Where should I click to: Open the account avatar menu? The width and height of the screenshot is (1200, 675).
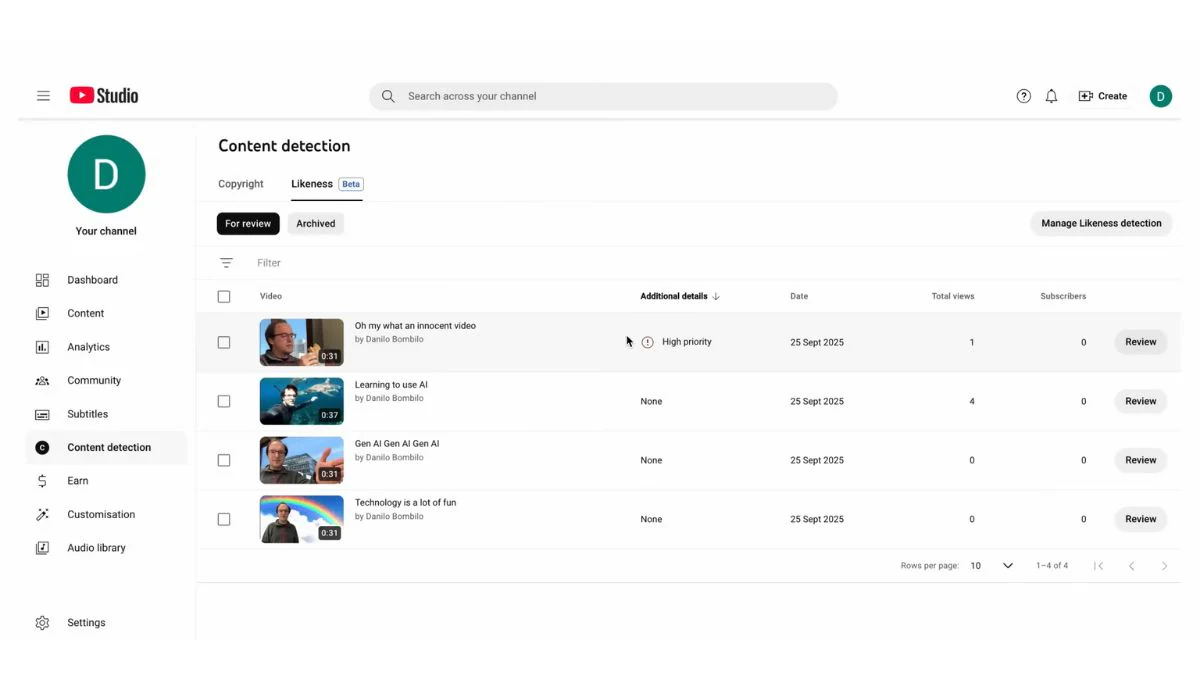click(x=1160, y=96)
